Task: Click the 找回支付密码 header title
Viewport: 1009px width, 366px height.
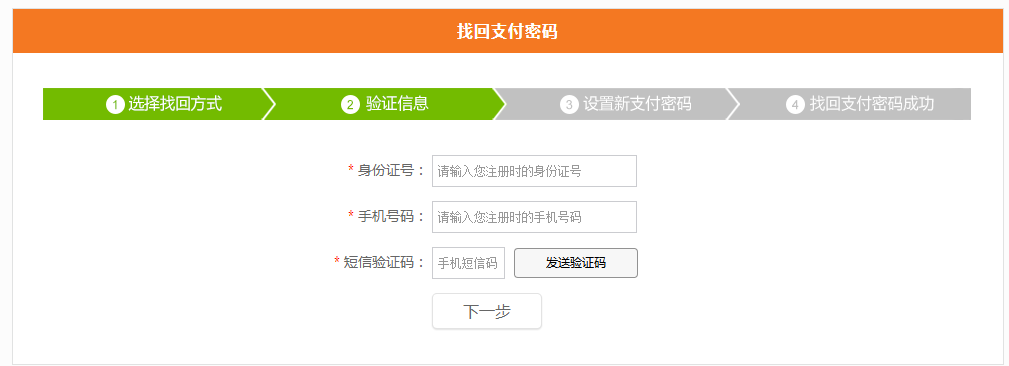Action: (x=507, y=31)
